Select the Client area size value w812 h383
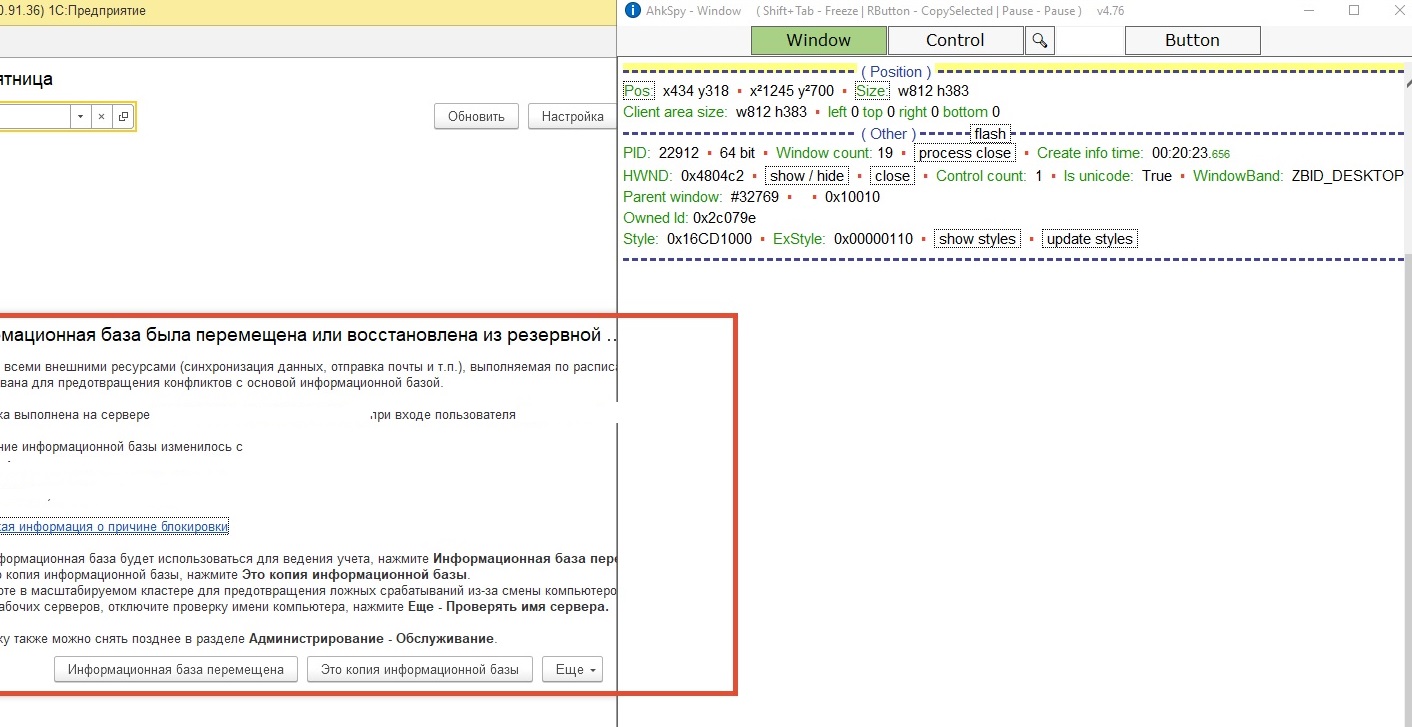The image size is (1412, 727). click(x=771, y=112)
